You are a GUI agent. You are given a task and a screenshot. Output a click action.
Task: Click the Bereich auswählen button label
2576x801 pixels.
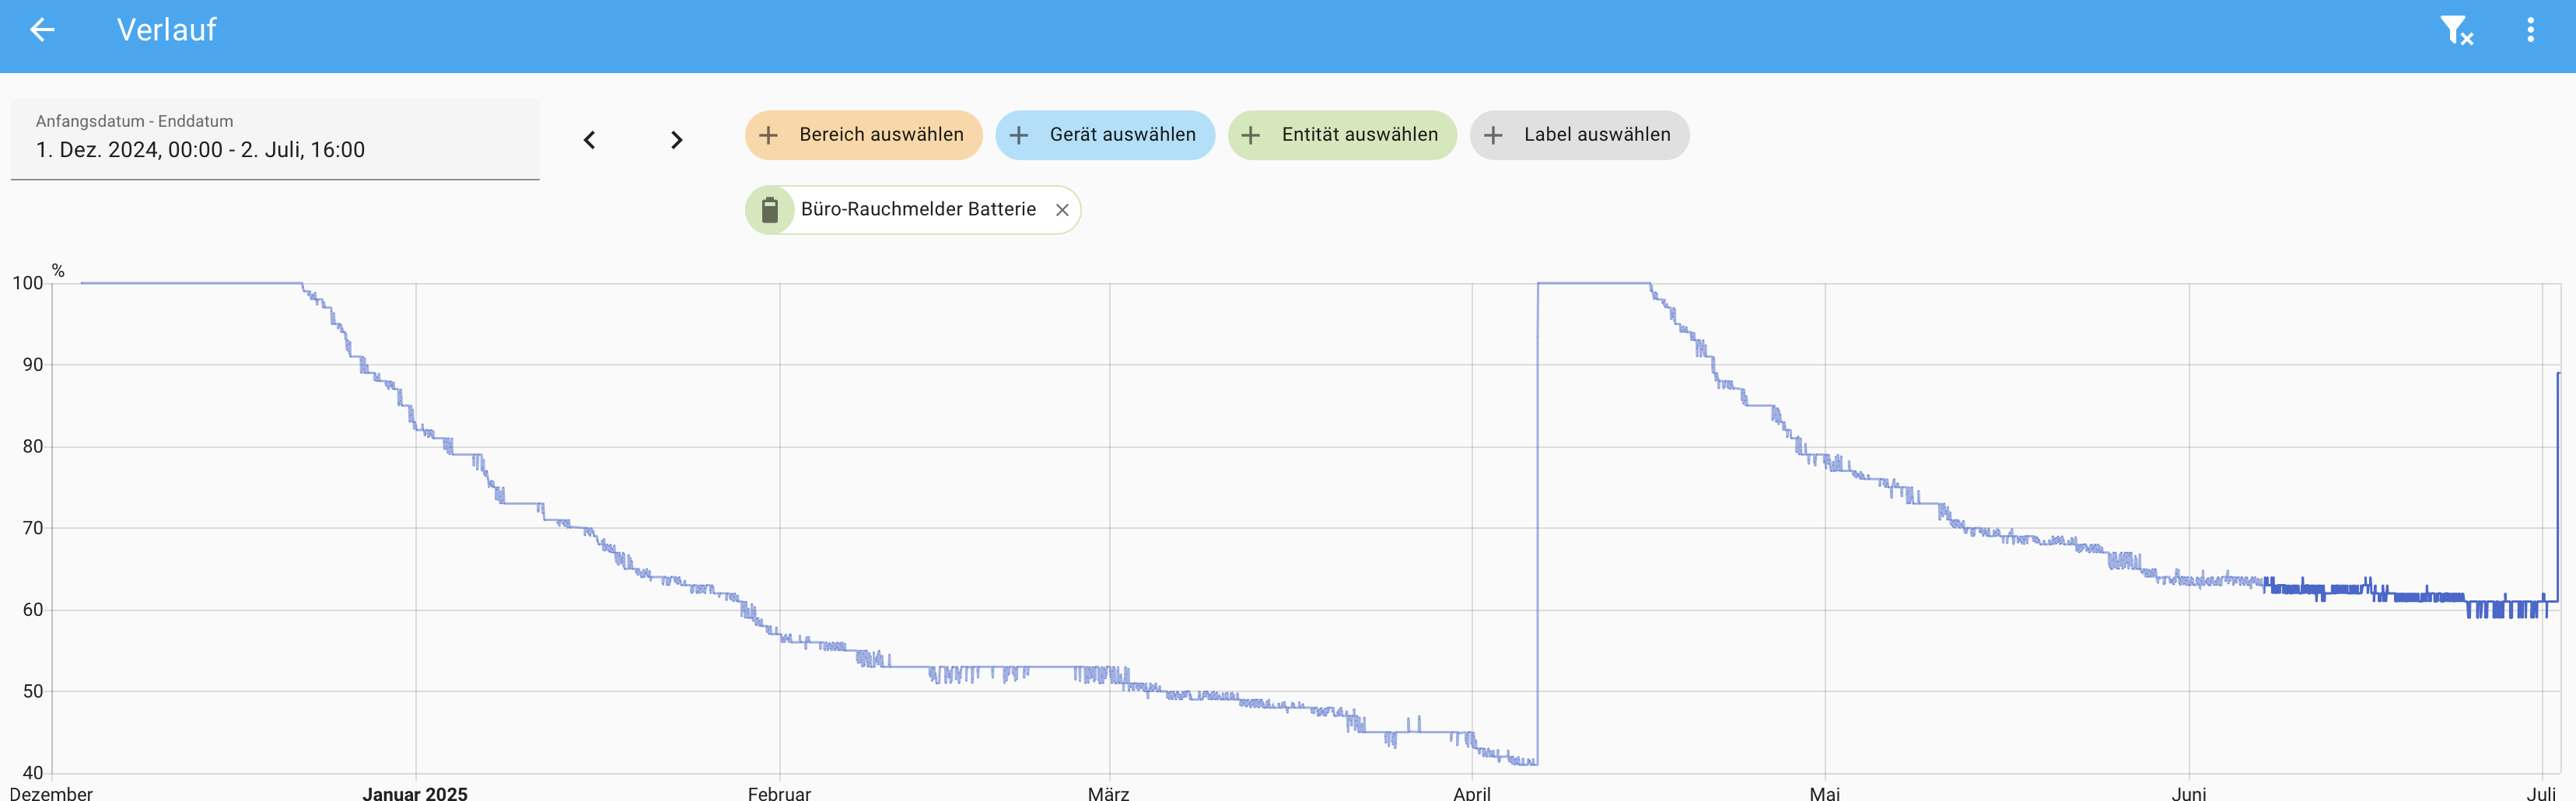(881, 135)
